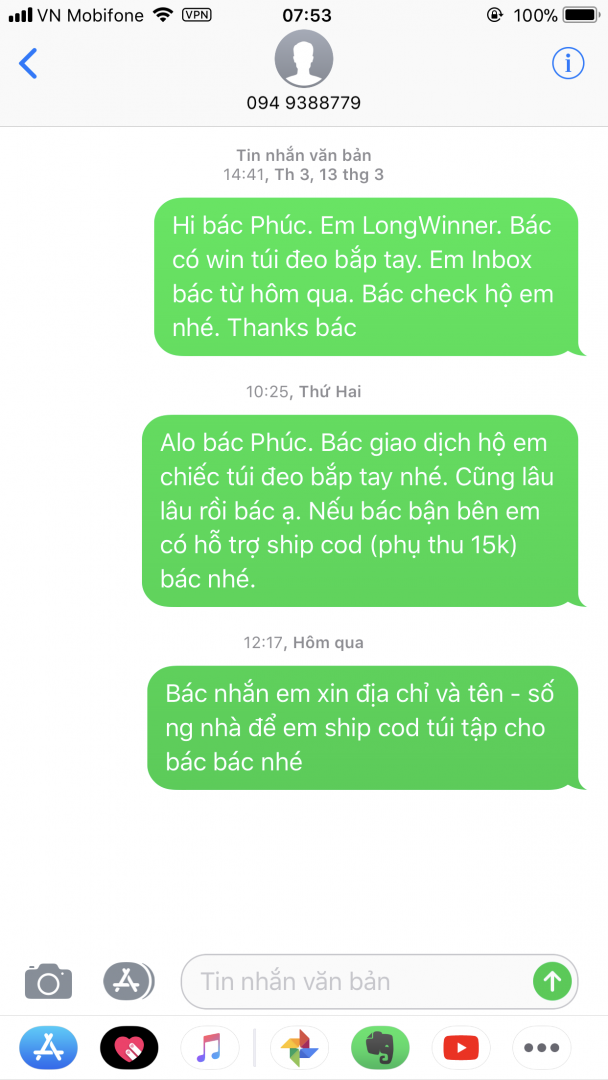Open the Music app icon
Screen dimensions: 608x1080
(209, 1048)
